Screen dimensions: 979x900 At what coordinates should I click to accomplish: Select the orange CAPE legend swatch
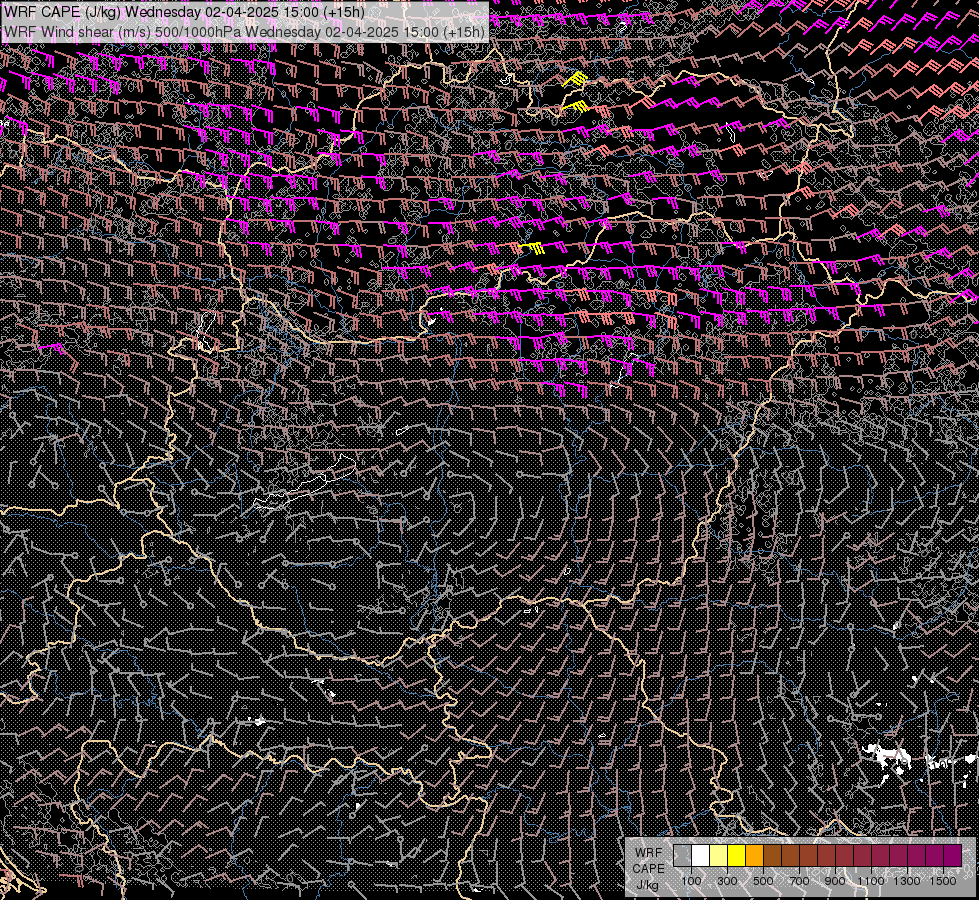click(754, 856)
